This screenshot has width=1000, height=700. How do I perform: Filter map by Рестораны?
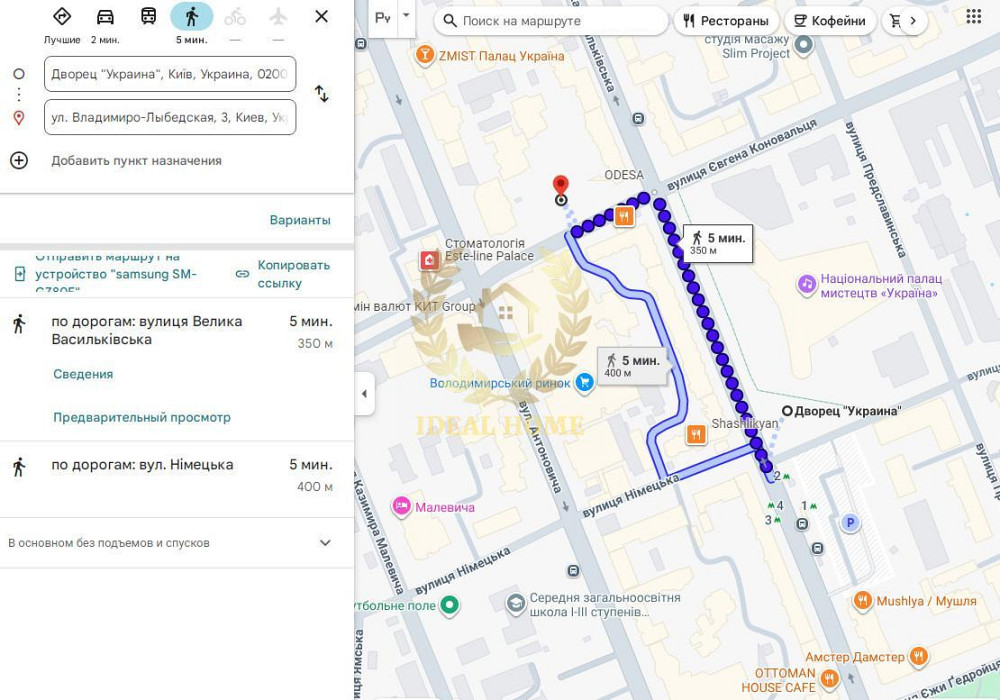tap(726, 21)
